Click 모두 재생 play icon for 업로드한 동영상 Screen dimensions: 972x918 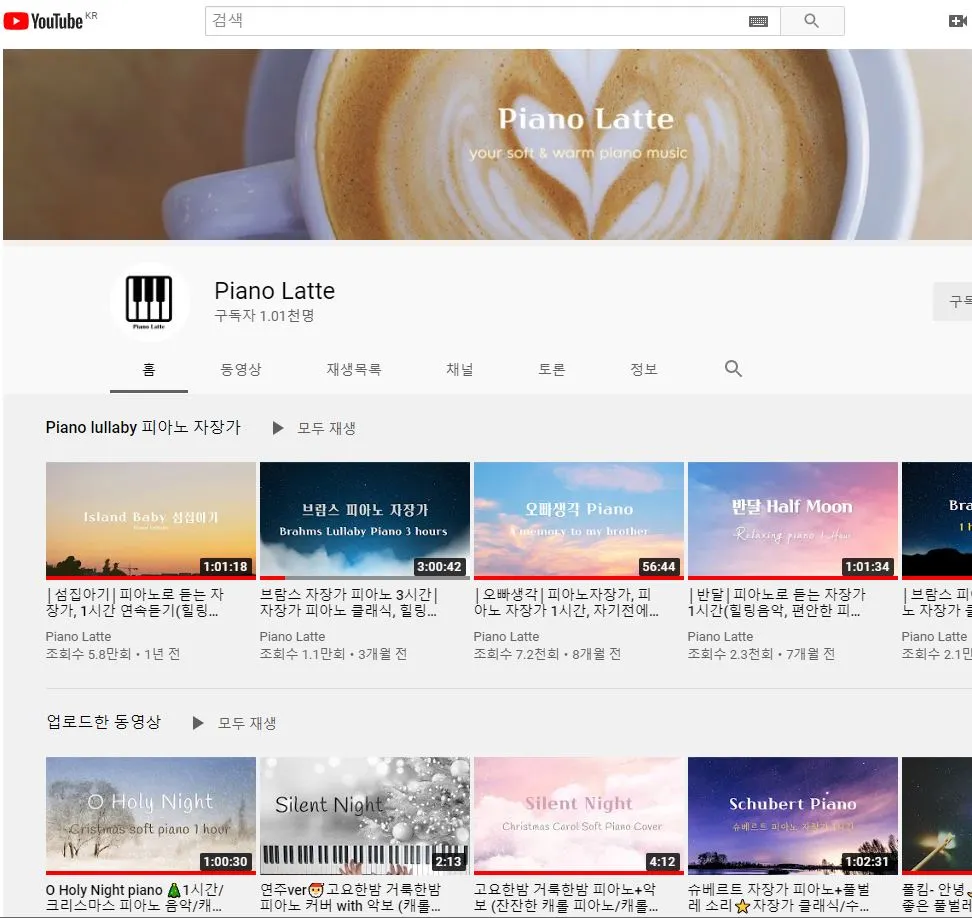coord(197,722)
